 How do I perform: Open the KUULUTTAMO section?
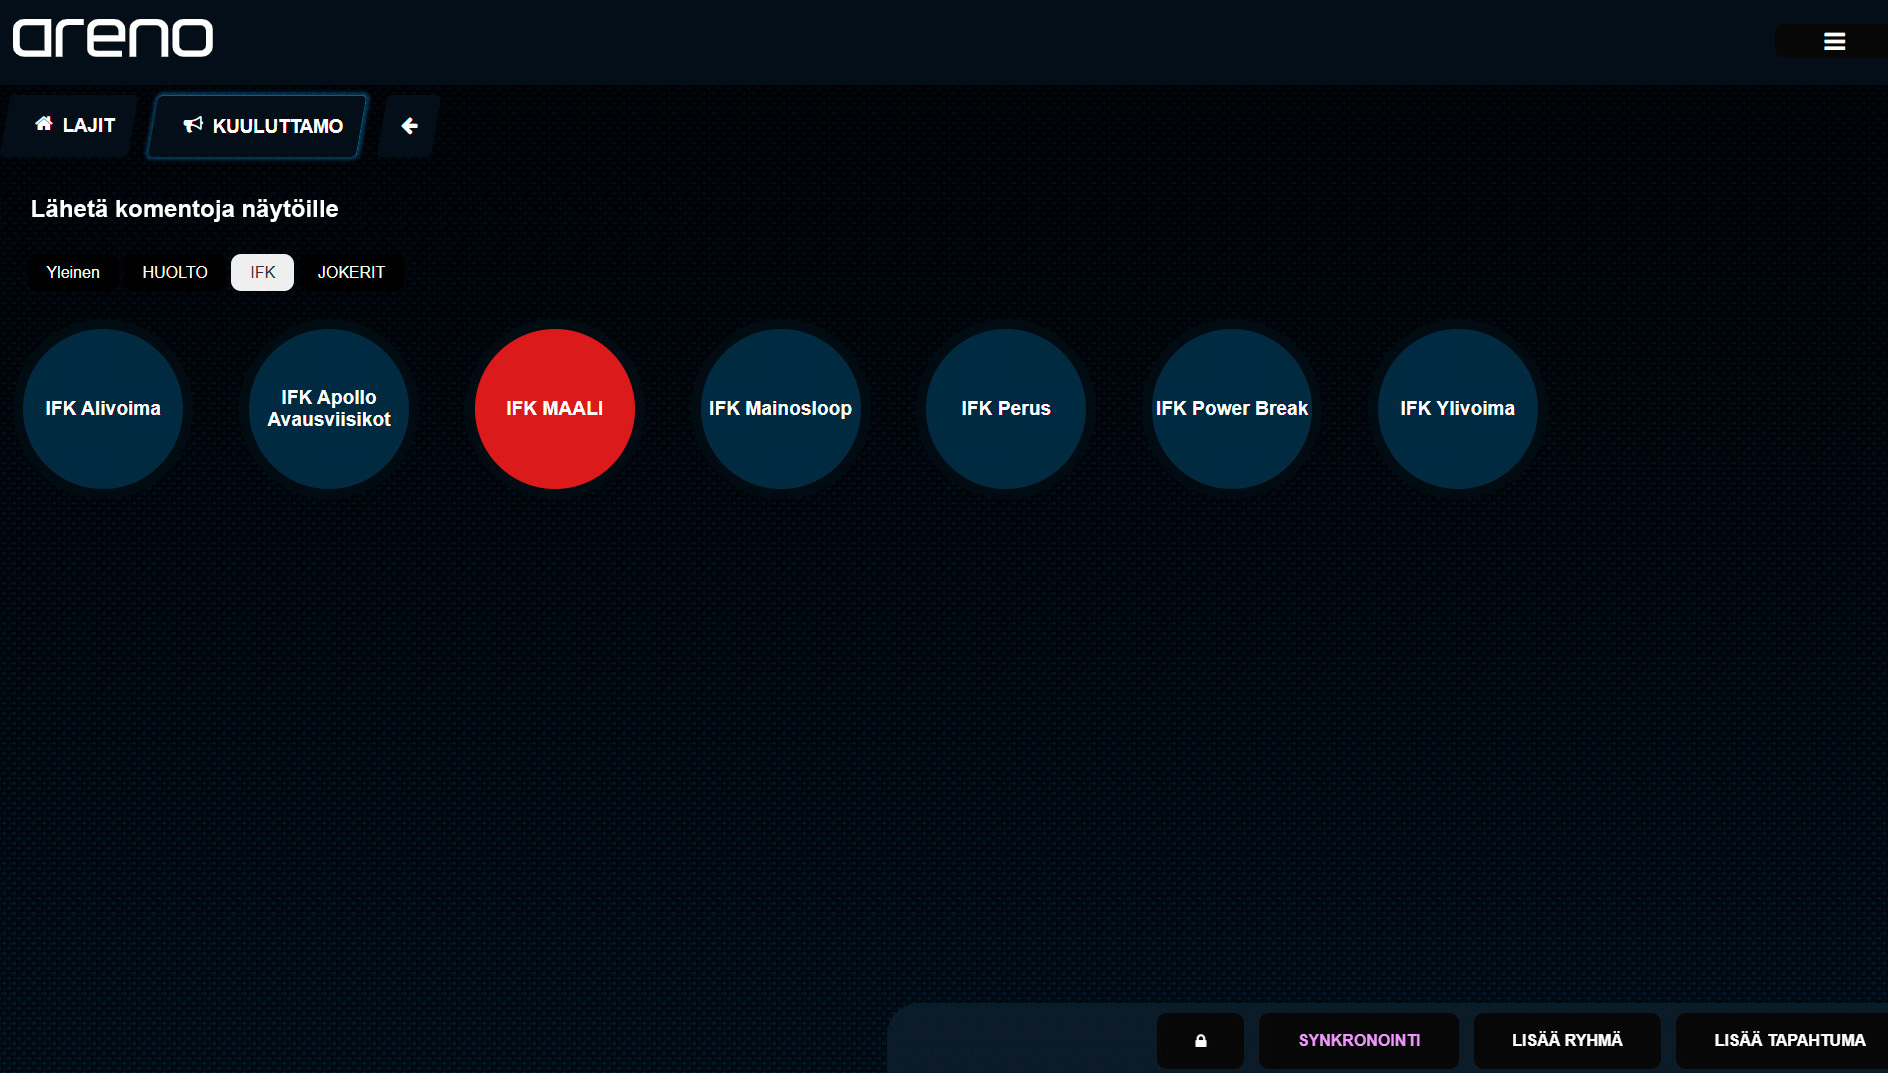click(x=261, y=126)
